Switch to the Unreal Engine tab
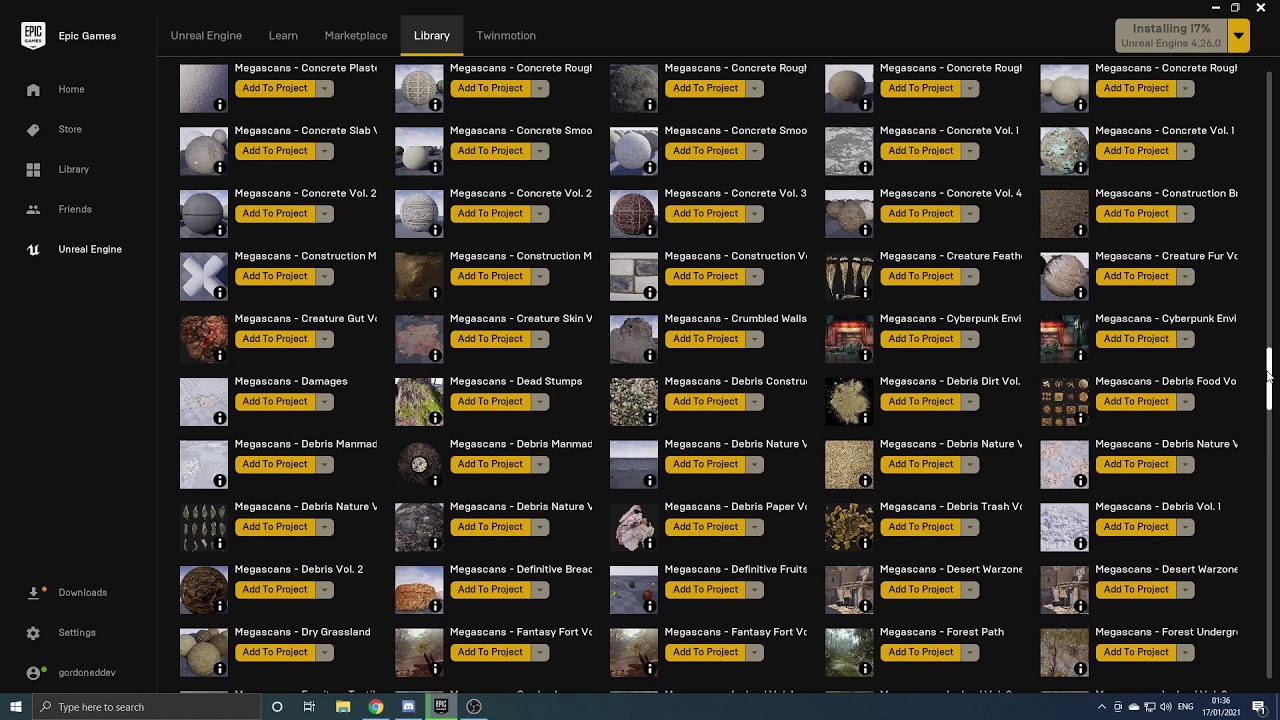The image size is (1280, 720). coord(206,35)
